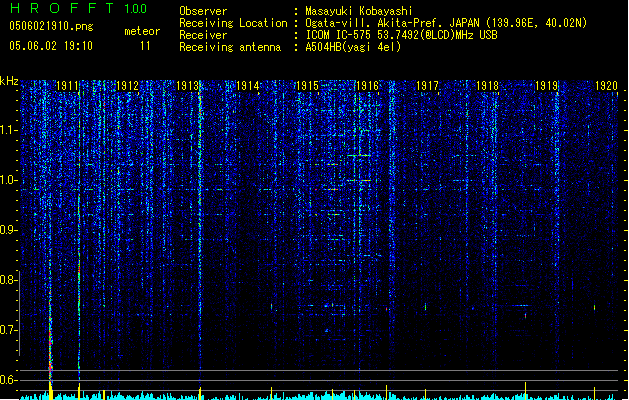The width and height of the screenshot is (629, 400).
Task: Click the 'Receiving Location' label
Action: pyautogui.click(x=233, y=23)
